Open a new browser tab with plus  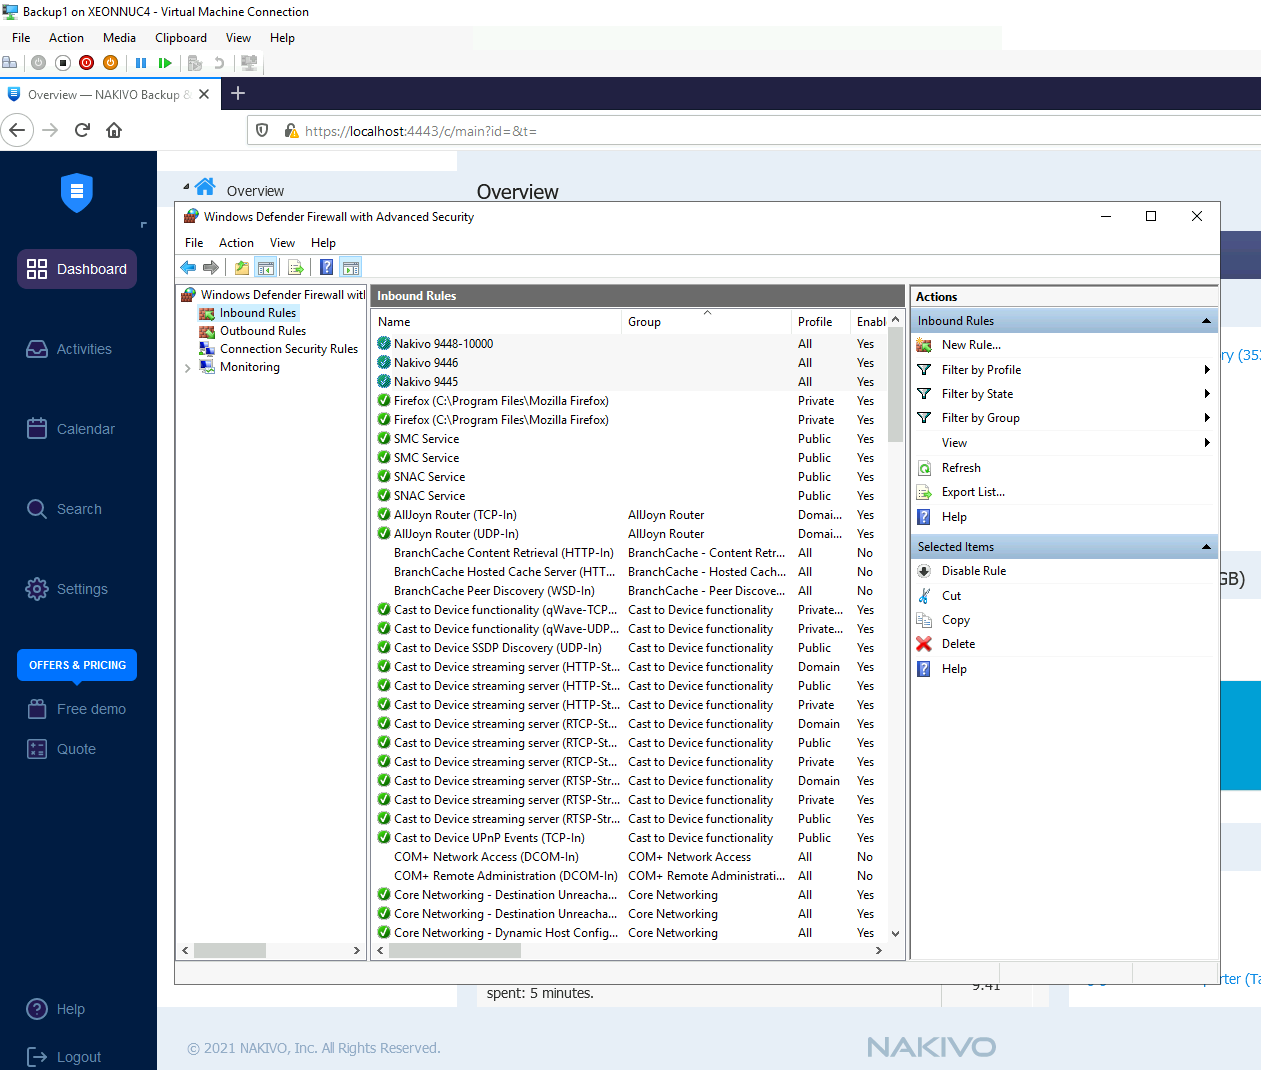pos(238,93)
